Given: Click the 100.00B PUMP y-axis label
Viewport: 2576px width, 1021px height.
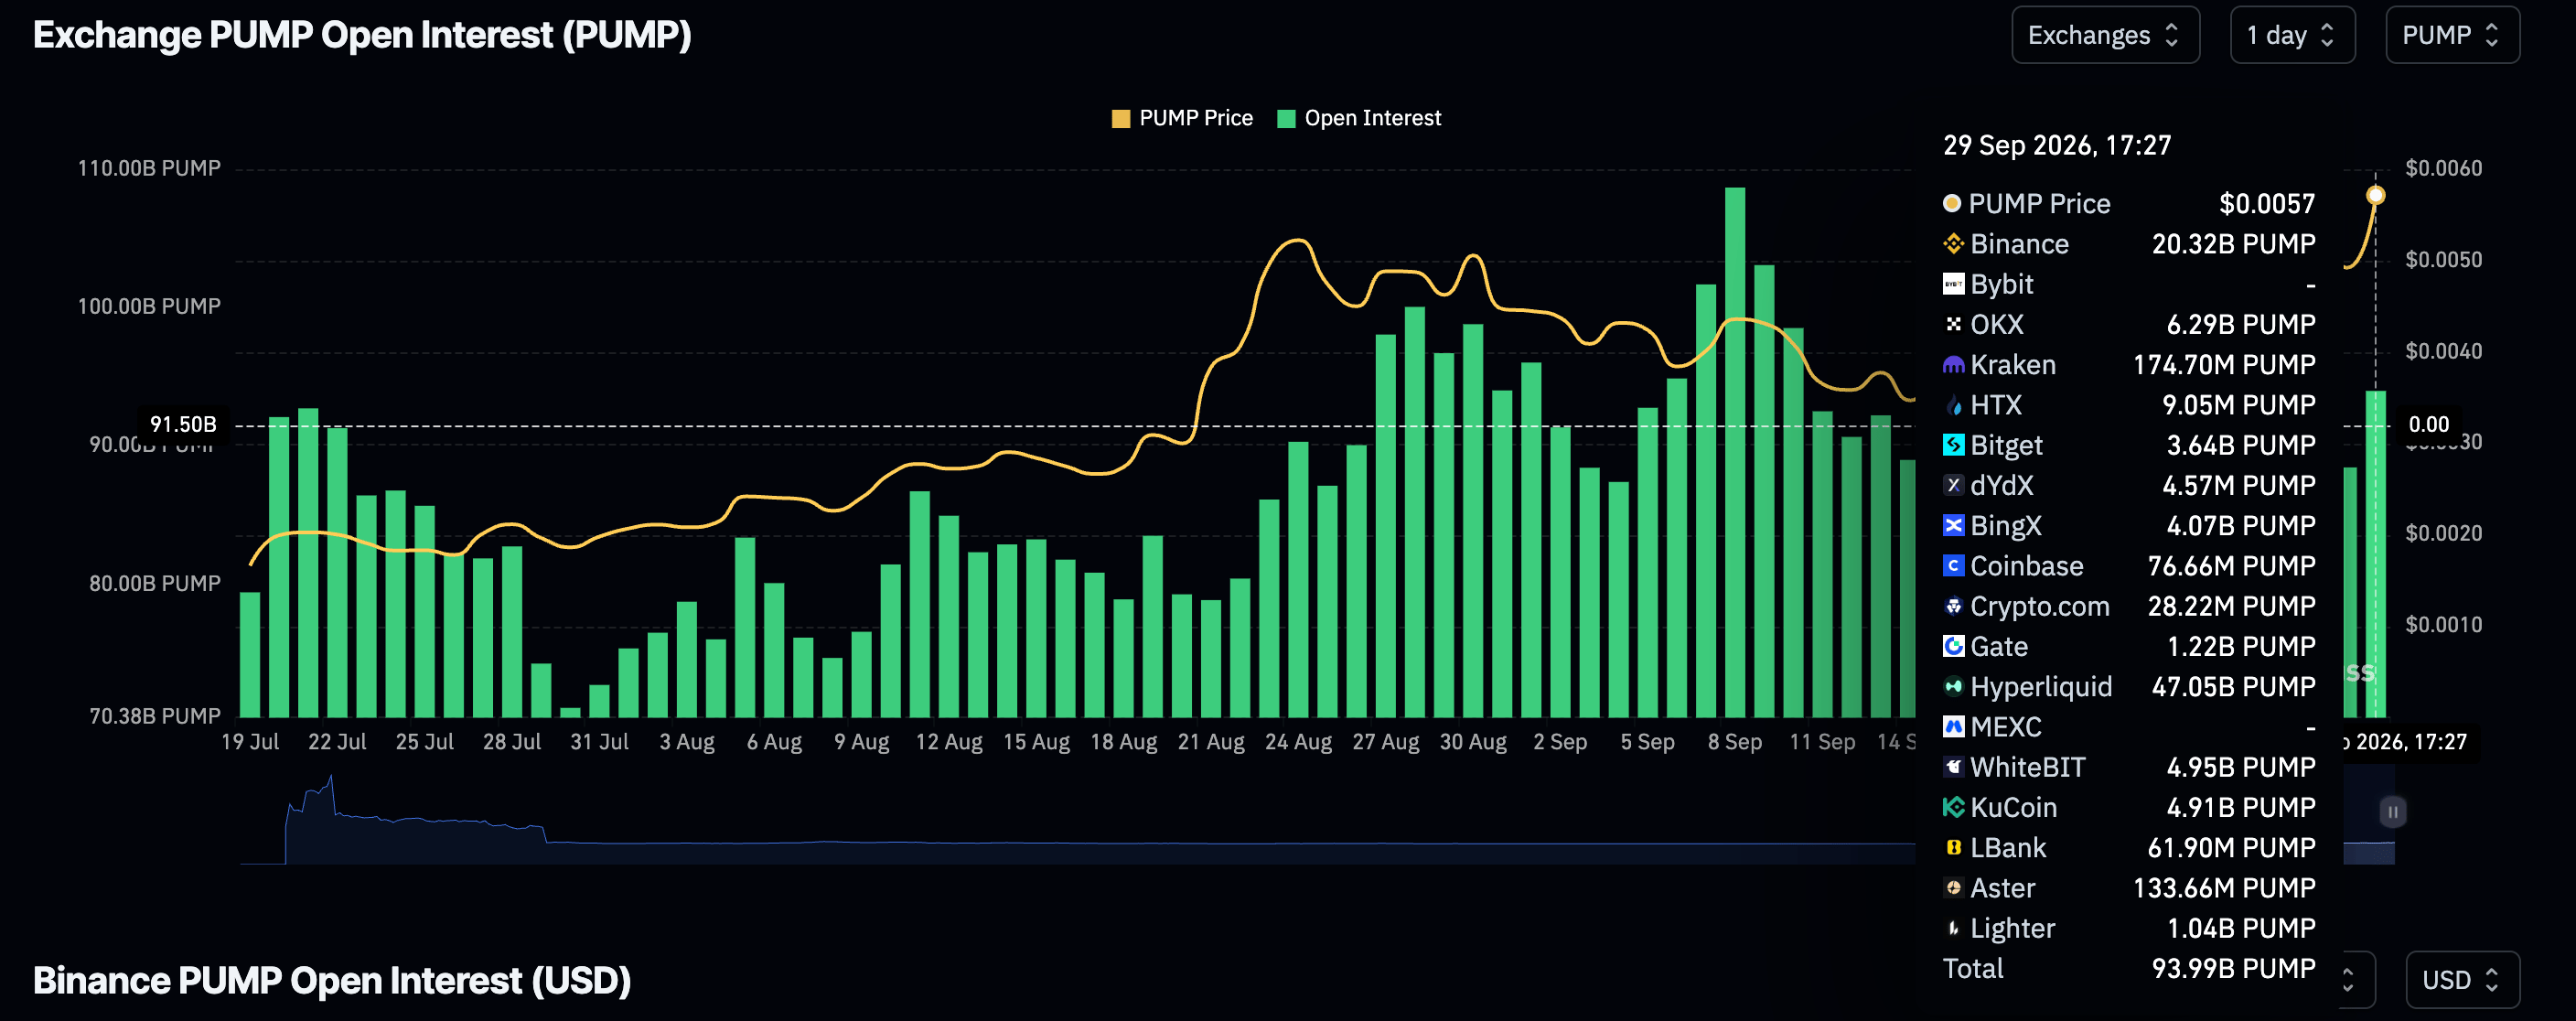Looking at the screenshot, I should pyautogui.click(x=149, y=306).
